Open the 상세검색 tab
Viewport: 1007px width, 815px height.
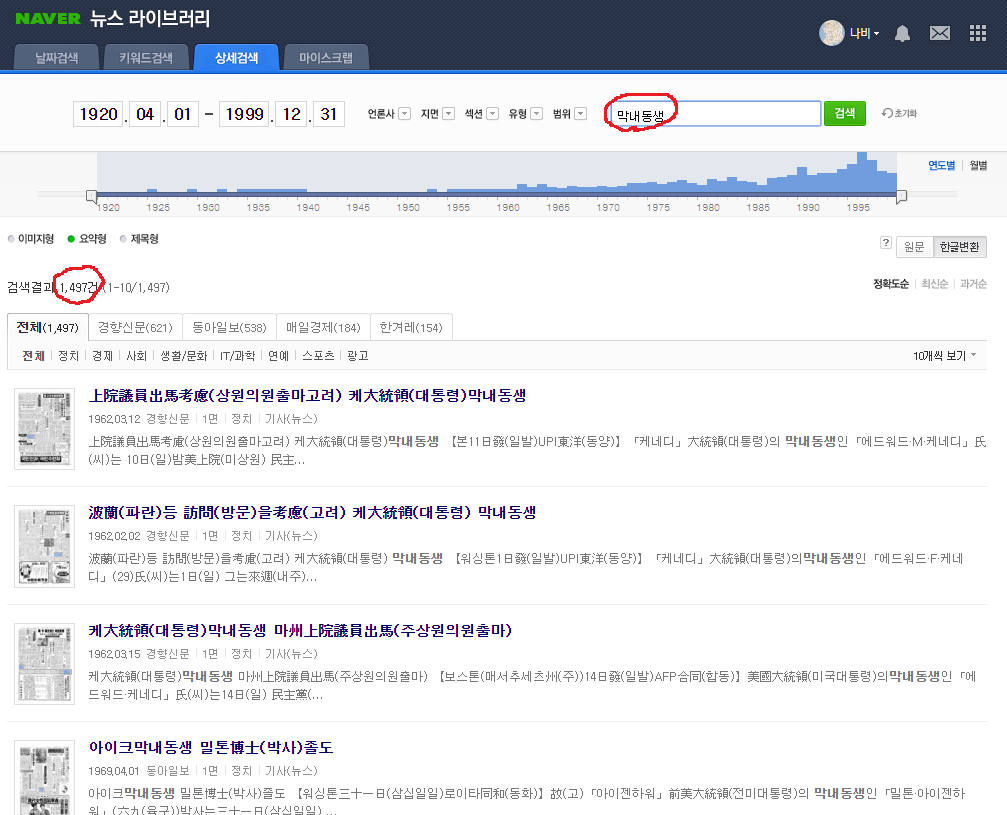coord(236,58)
